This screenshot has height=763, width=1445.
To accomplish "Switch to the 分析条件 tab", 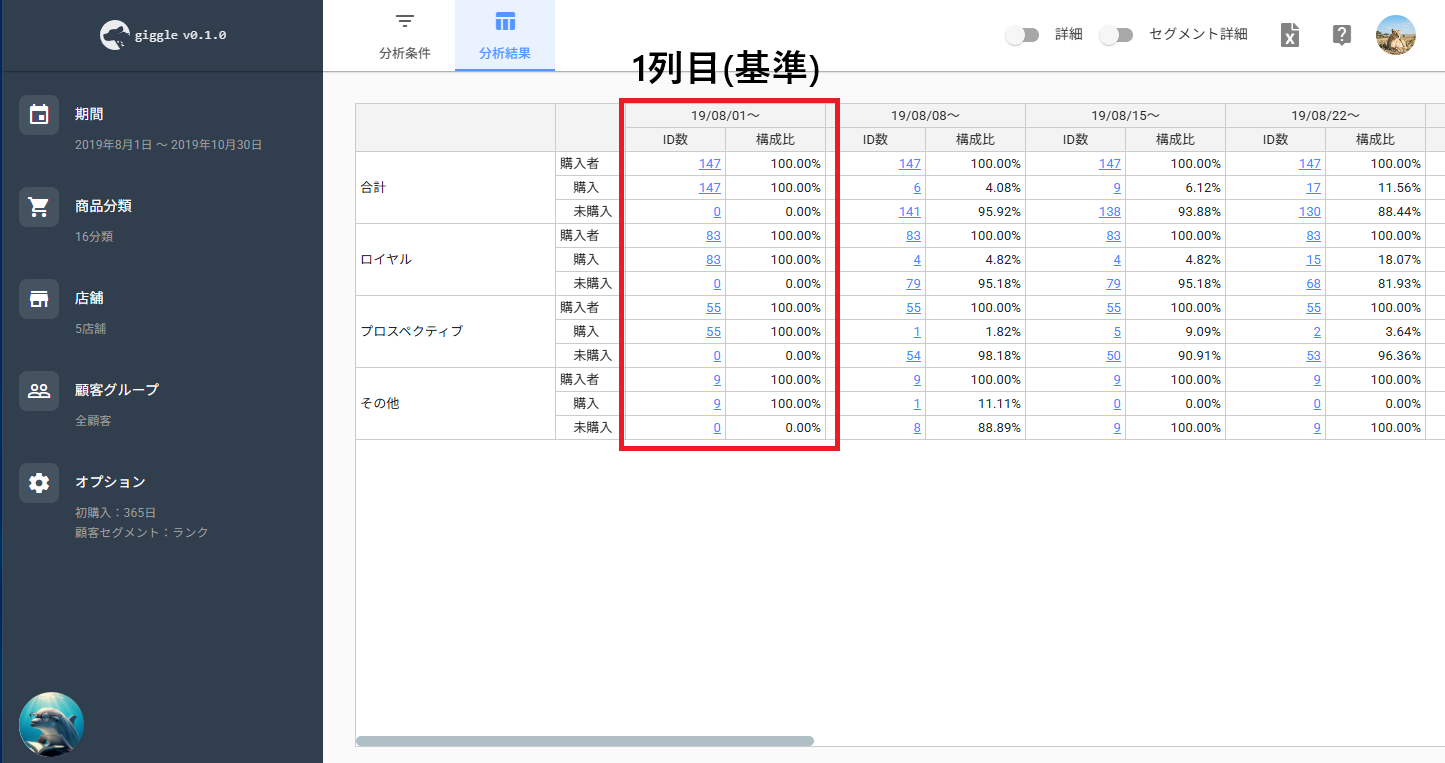I will [x=405, y=36].
